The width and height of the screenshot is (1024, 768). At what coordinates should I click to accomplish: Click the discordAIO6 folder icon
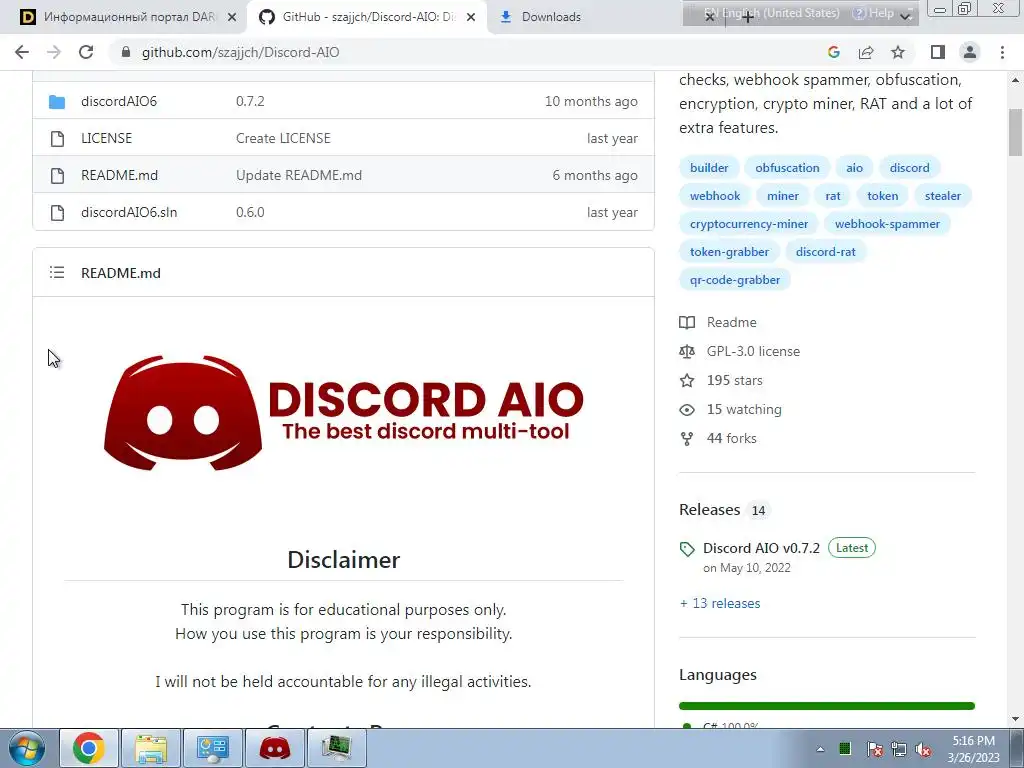pyautogui.click(x=57, y=102)
